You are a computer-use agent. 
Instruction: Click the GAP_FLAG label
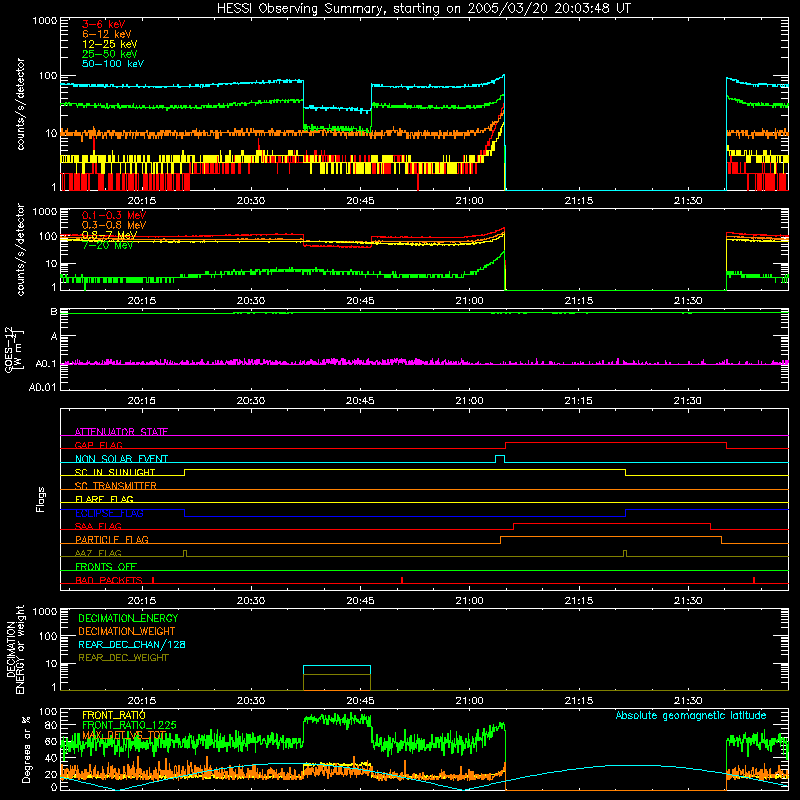(98, 445)
